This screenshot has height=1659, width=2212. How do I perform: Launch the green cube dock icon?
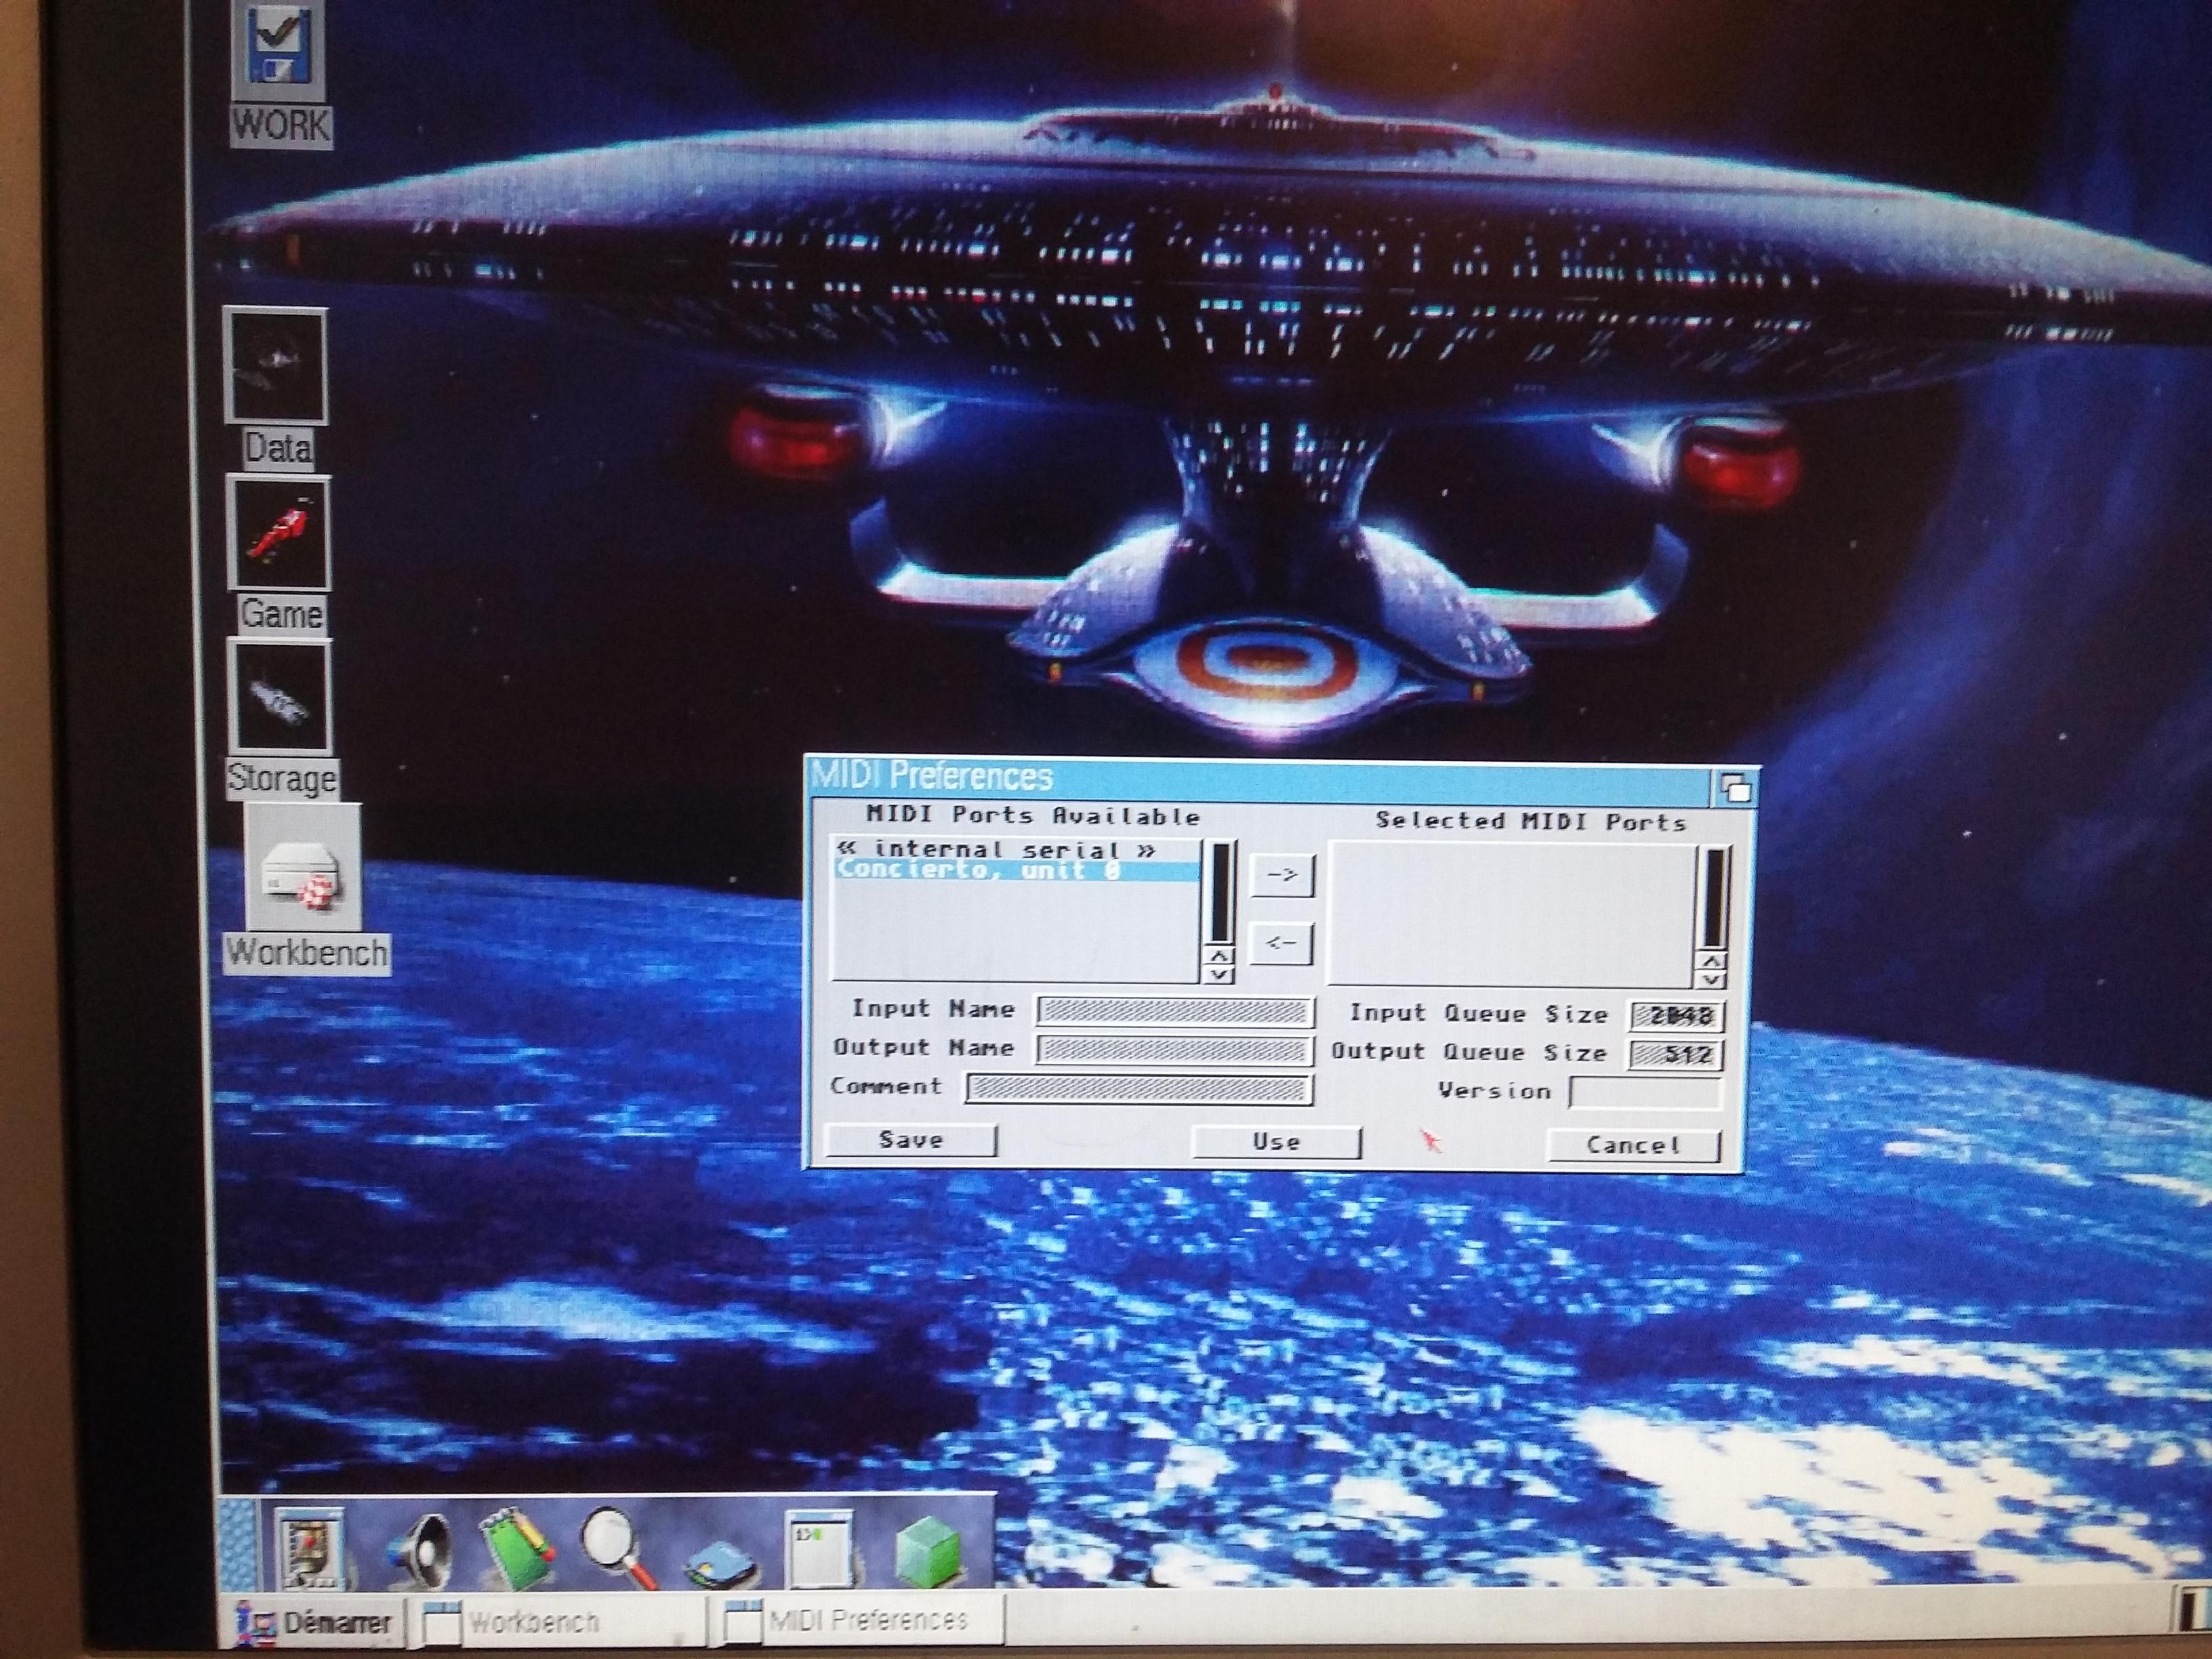[928, 1551]
